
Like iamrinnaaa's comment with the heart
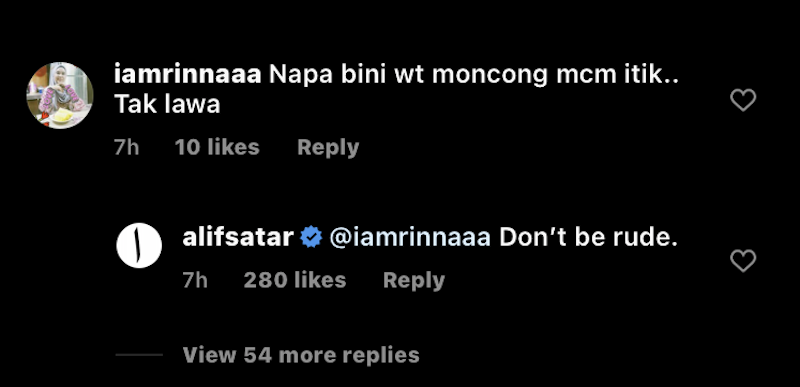[743, 100]
